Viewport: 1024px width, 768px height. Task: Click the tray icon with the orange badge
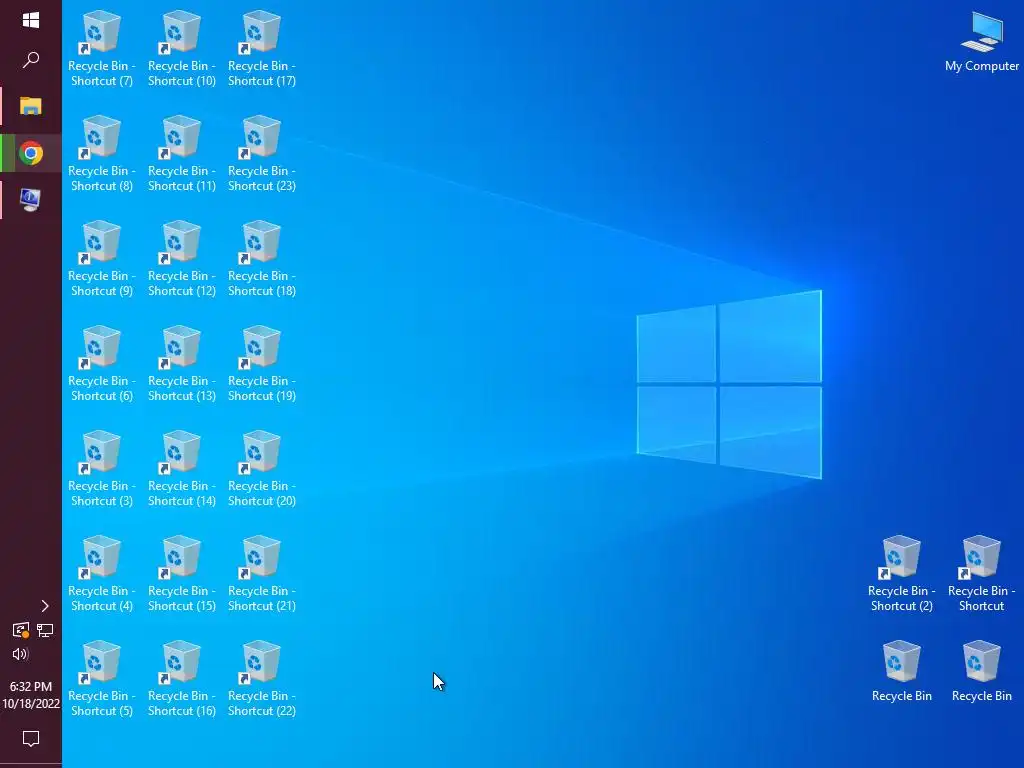[21, 630]
